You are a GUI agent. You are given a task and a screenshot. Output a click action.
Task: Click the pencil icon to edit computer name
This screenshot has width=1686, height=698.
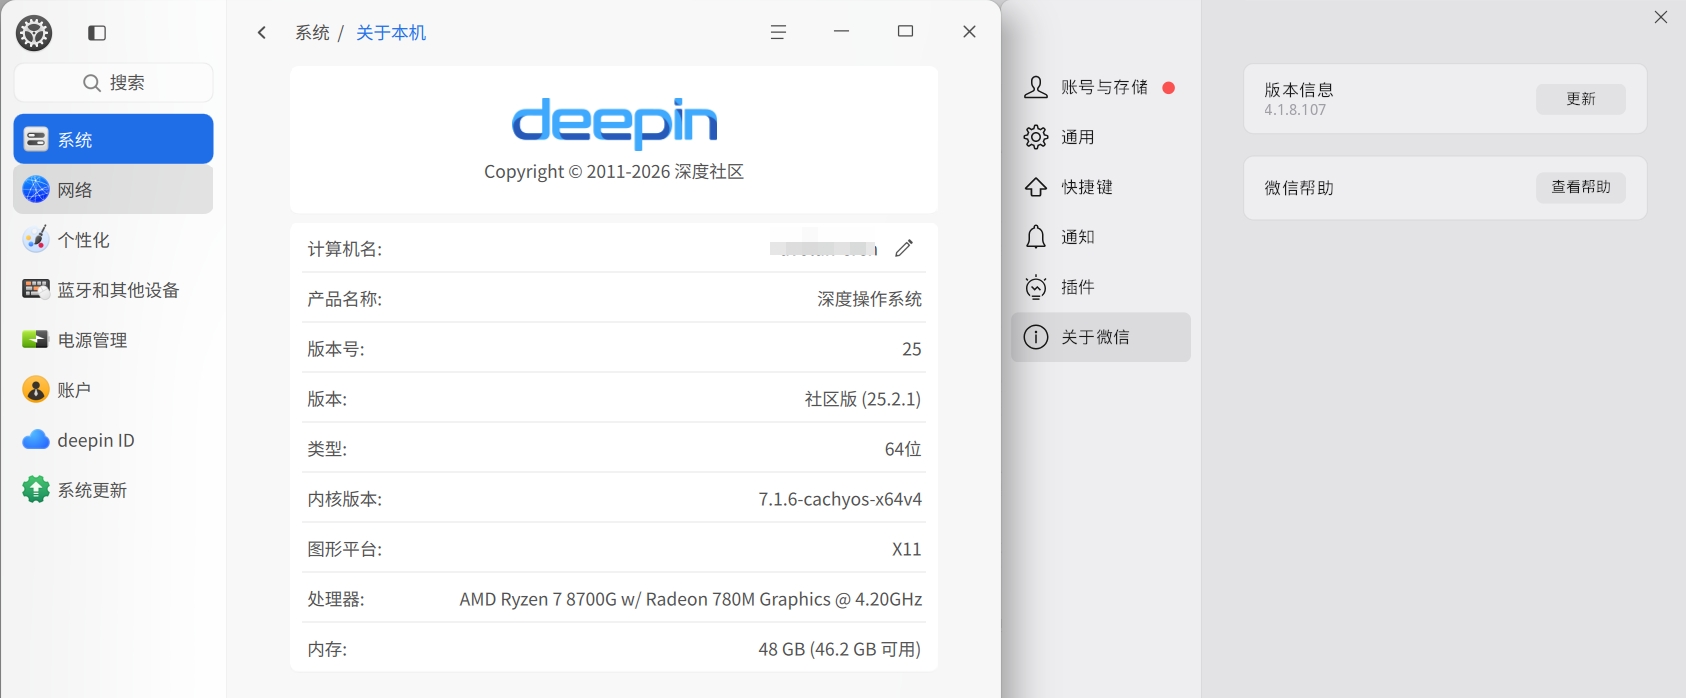coord(904,248)
